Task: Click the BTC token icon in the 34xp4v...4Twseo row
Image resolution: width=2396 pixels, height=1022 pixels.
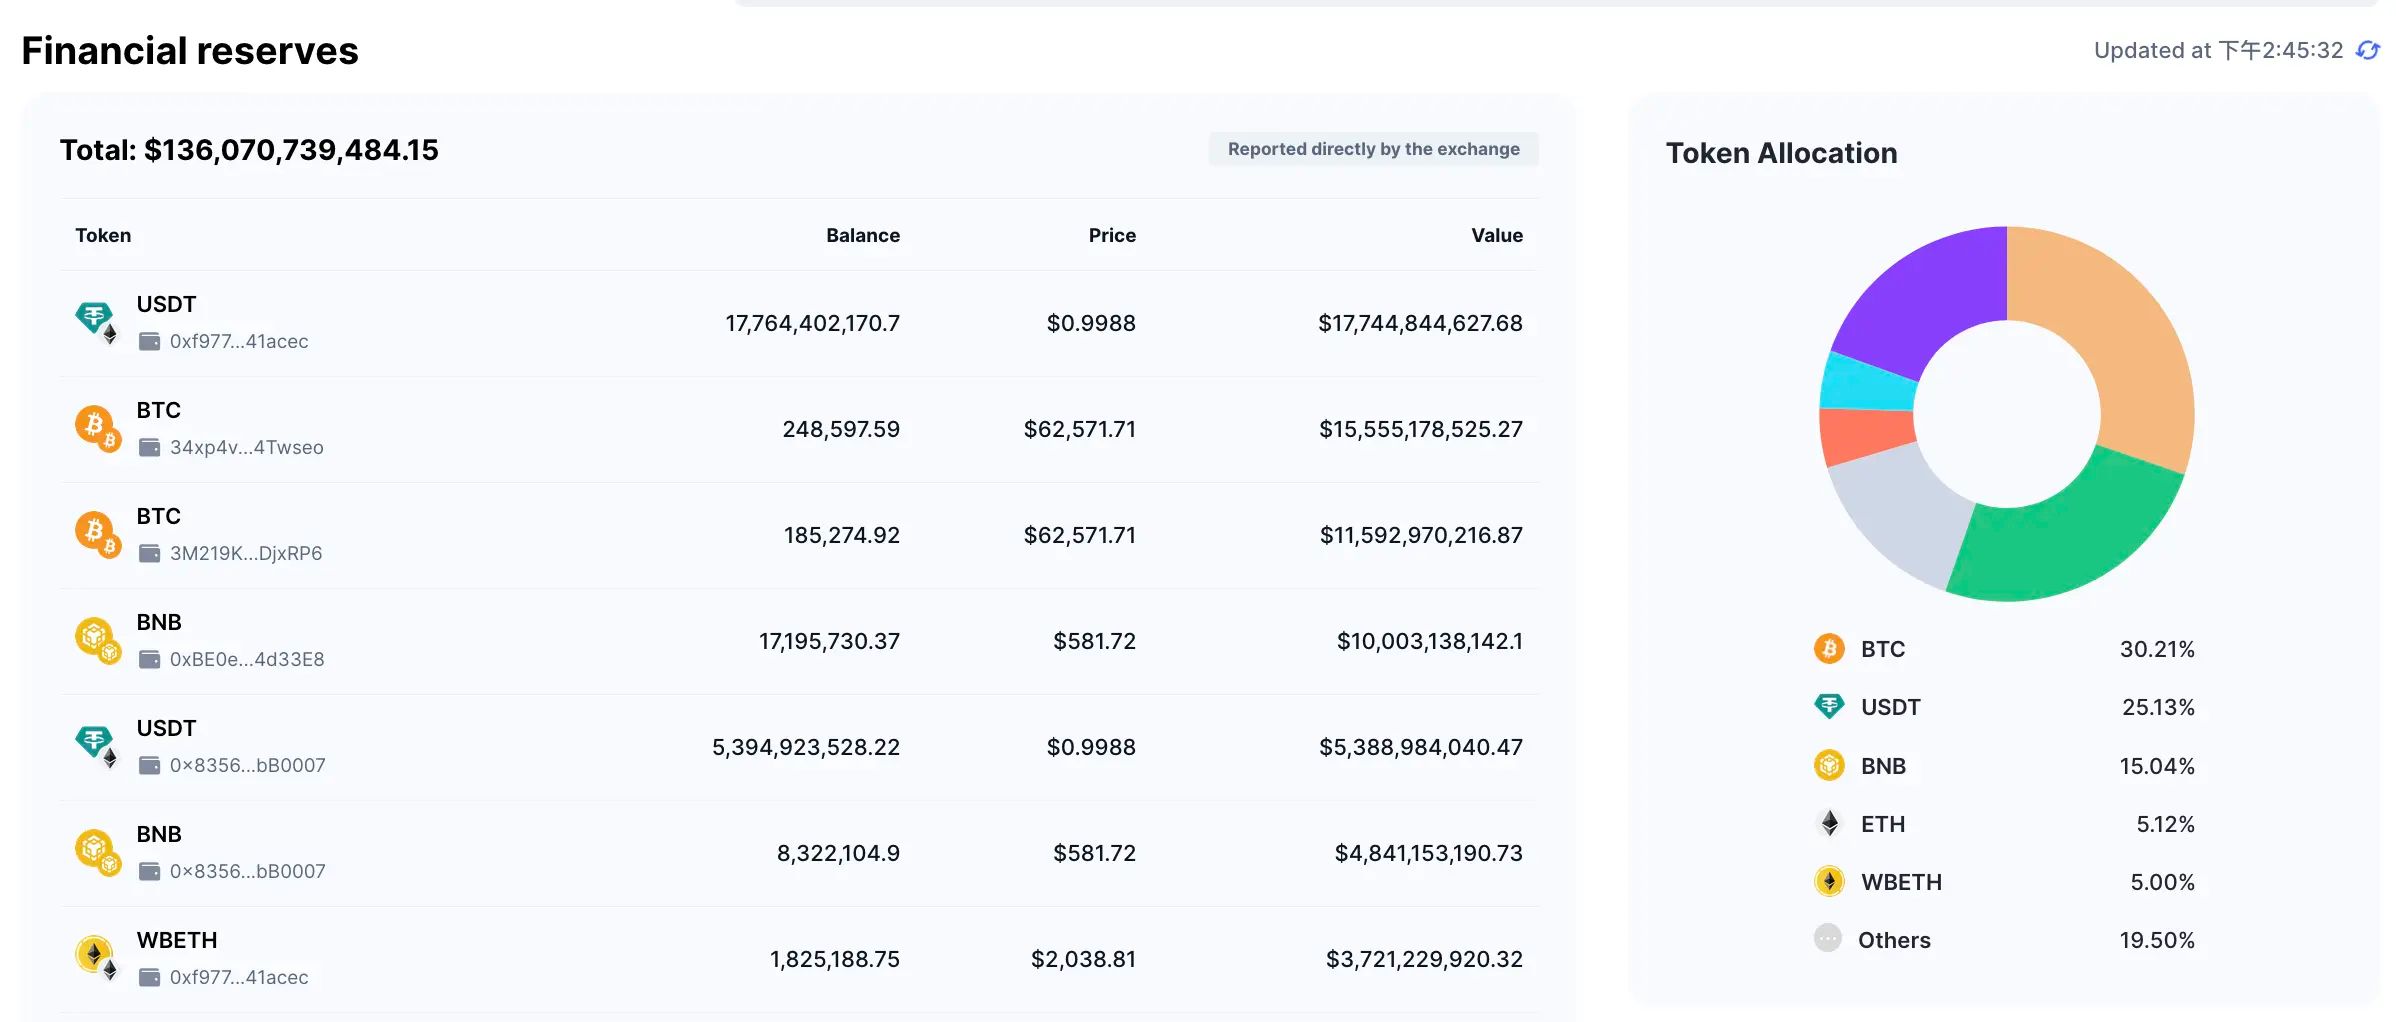Action: (x=97, y=429)
